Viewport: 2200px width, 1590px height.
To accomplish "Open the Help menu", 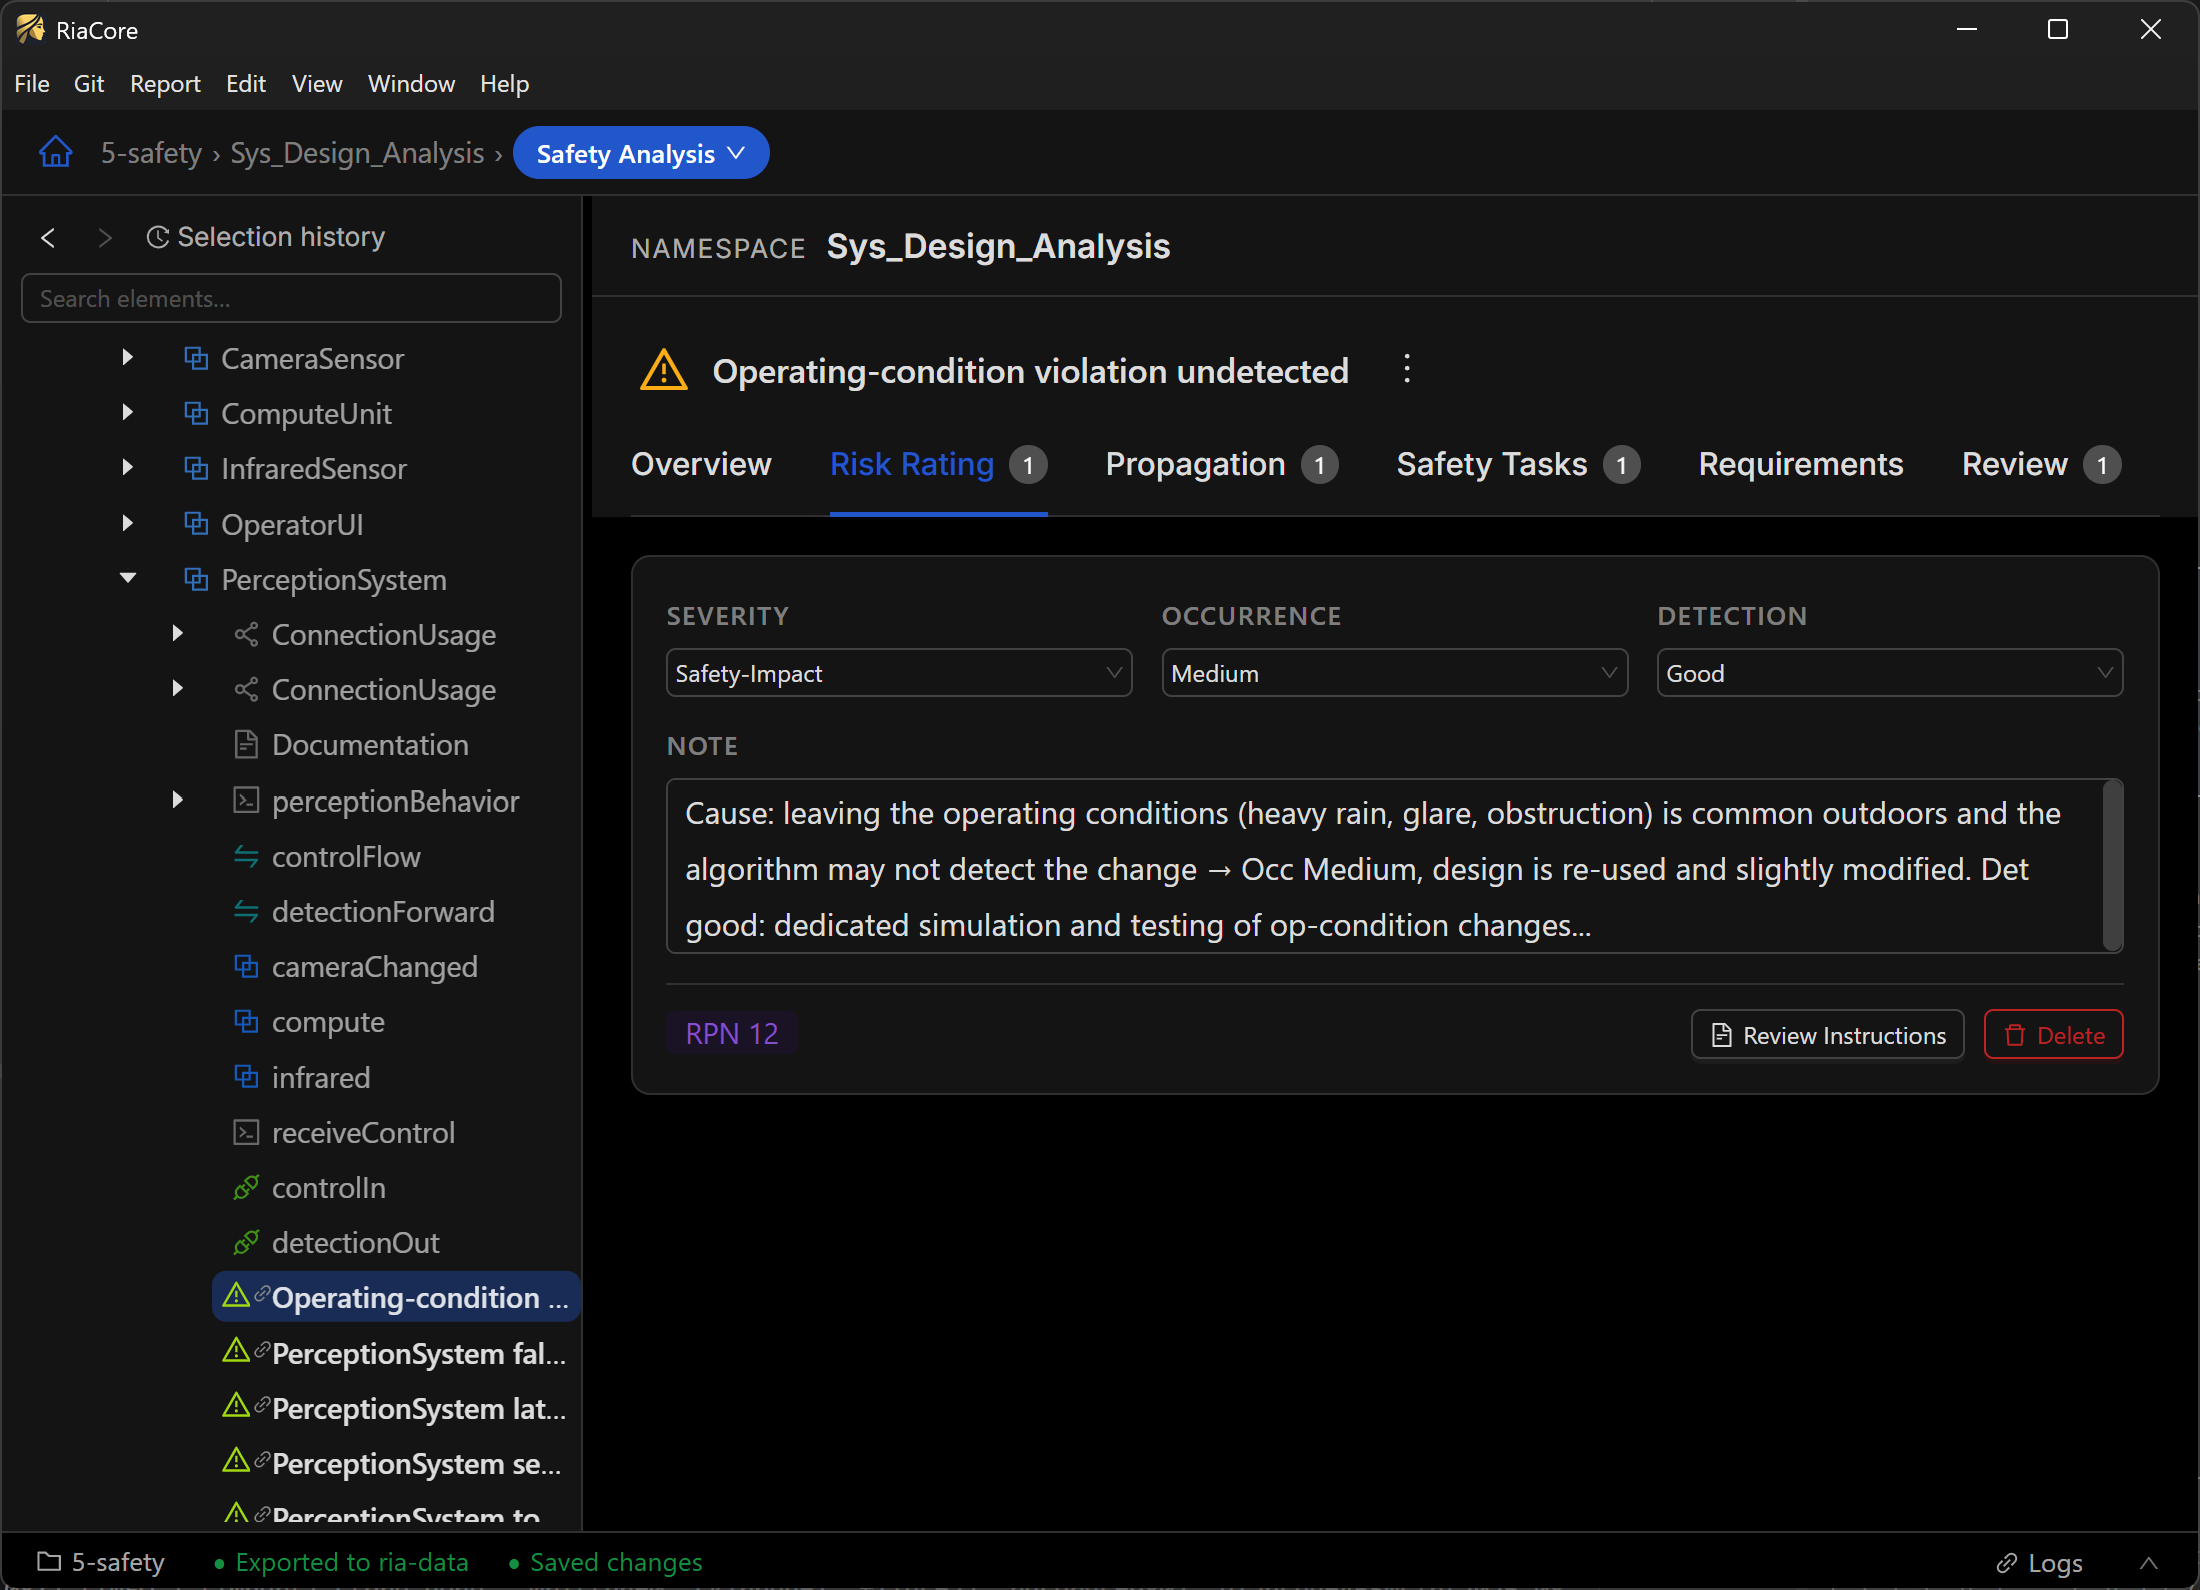I will 504,84.
